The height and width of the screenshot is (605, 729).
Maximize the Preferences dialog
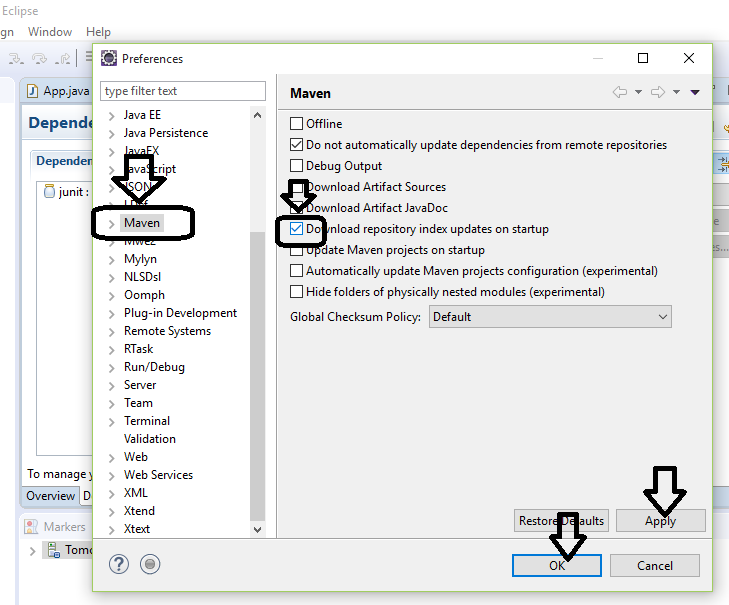[643, 58]
